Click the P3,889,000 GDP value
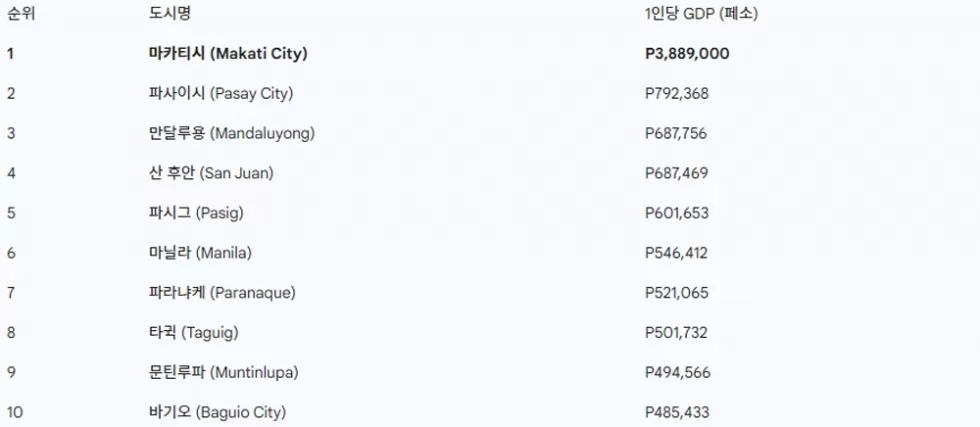The height and width of the screenshot is (427, 980). tap(687, 54)
